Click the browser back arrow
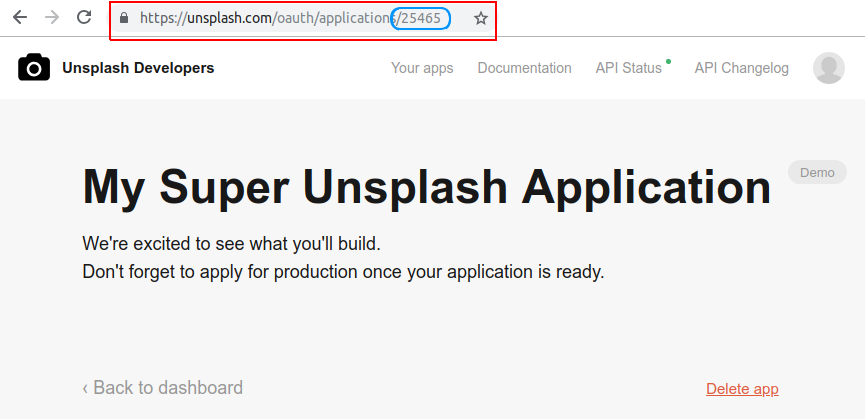 20,18
